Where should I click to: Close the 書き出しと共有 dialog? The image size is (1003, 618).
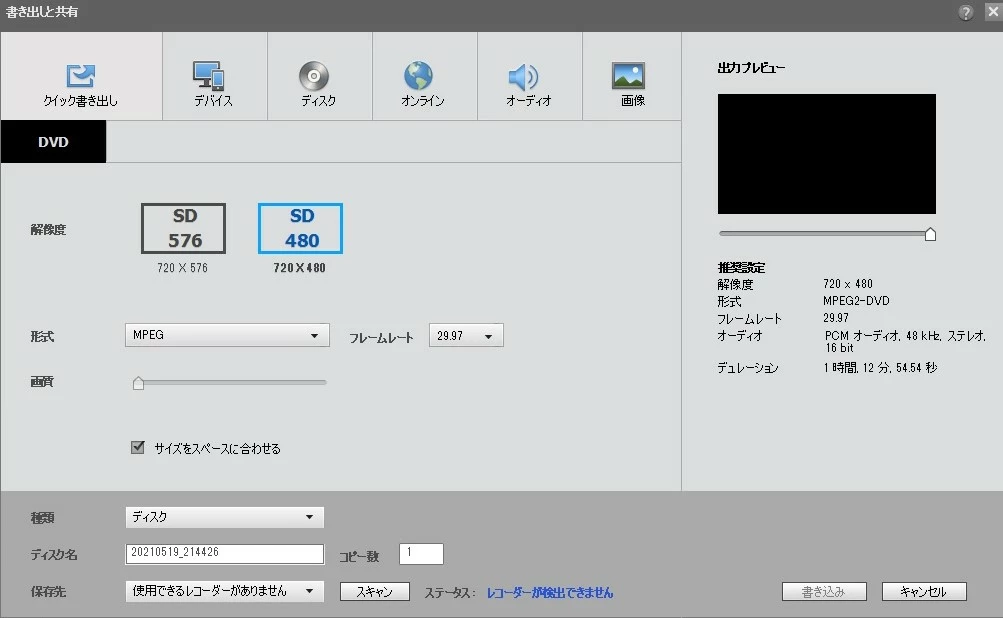[x=994, y=12]
